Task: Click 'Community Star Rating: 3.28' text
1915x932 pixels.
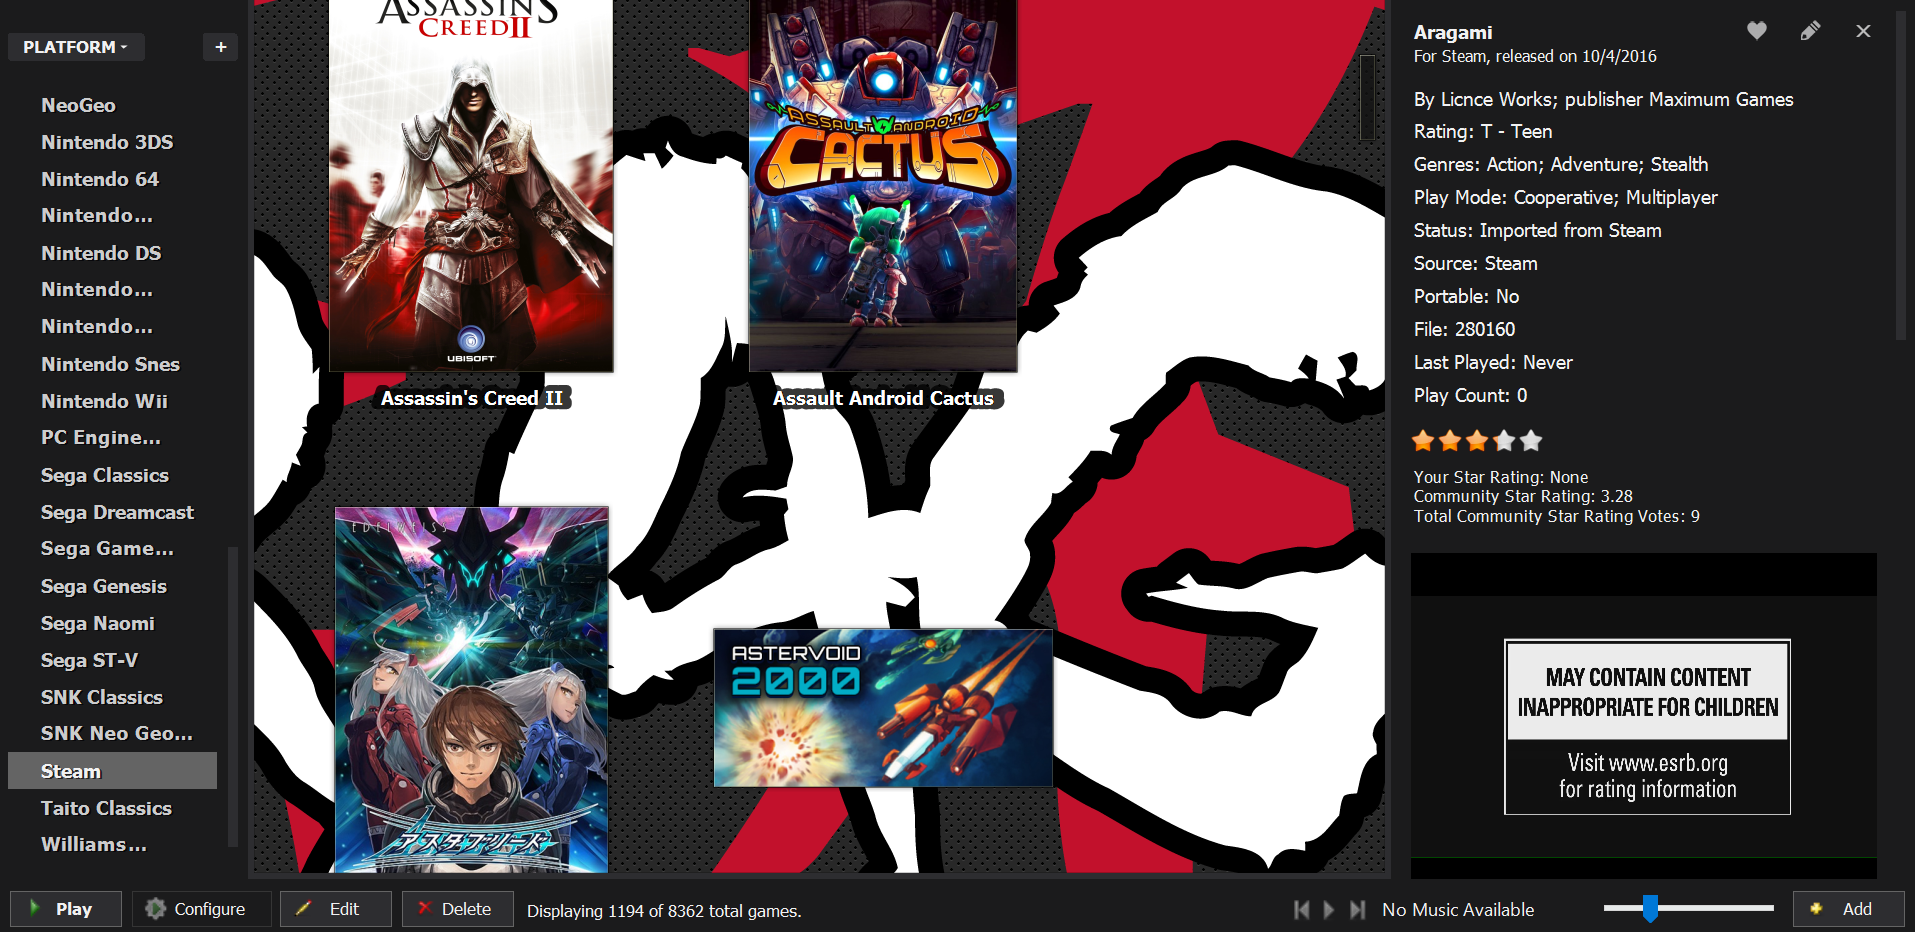Action: tap(1522, 497)
